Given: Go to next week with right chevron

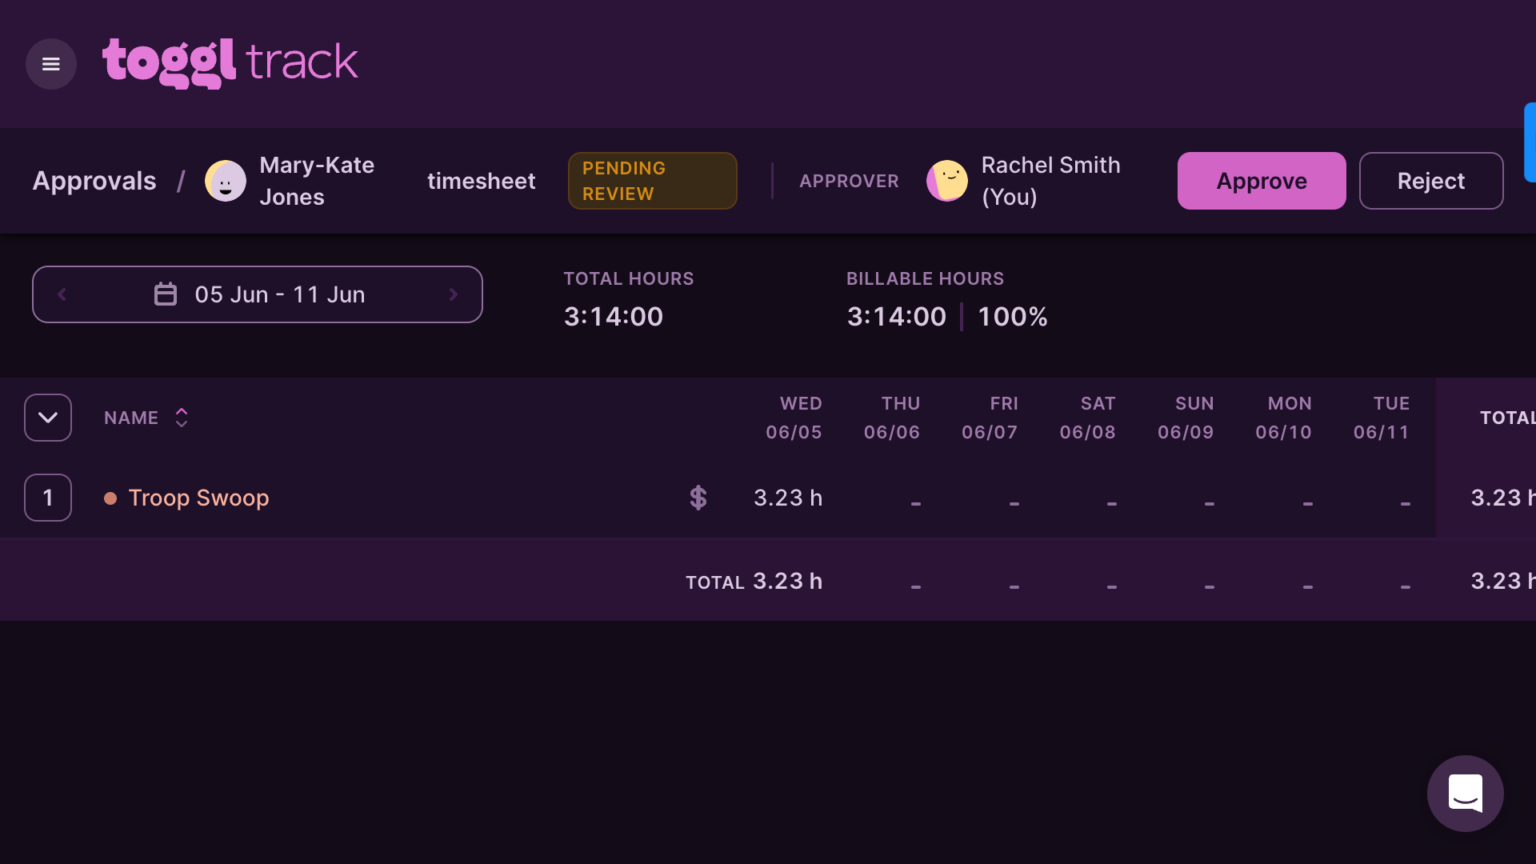Looking at the screenshot, I should coord(453,294).
